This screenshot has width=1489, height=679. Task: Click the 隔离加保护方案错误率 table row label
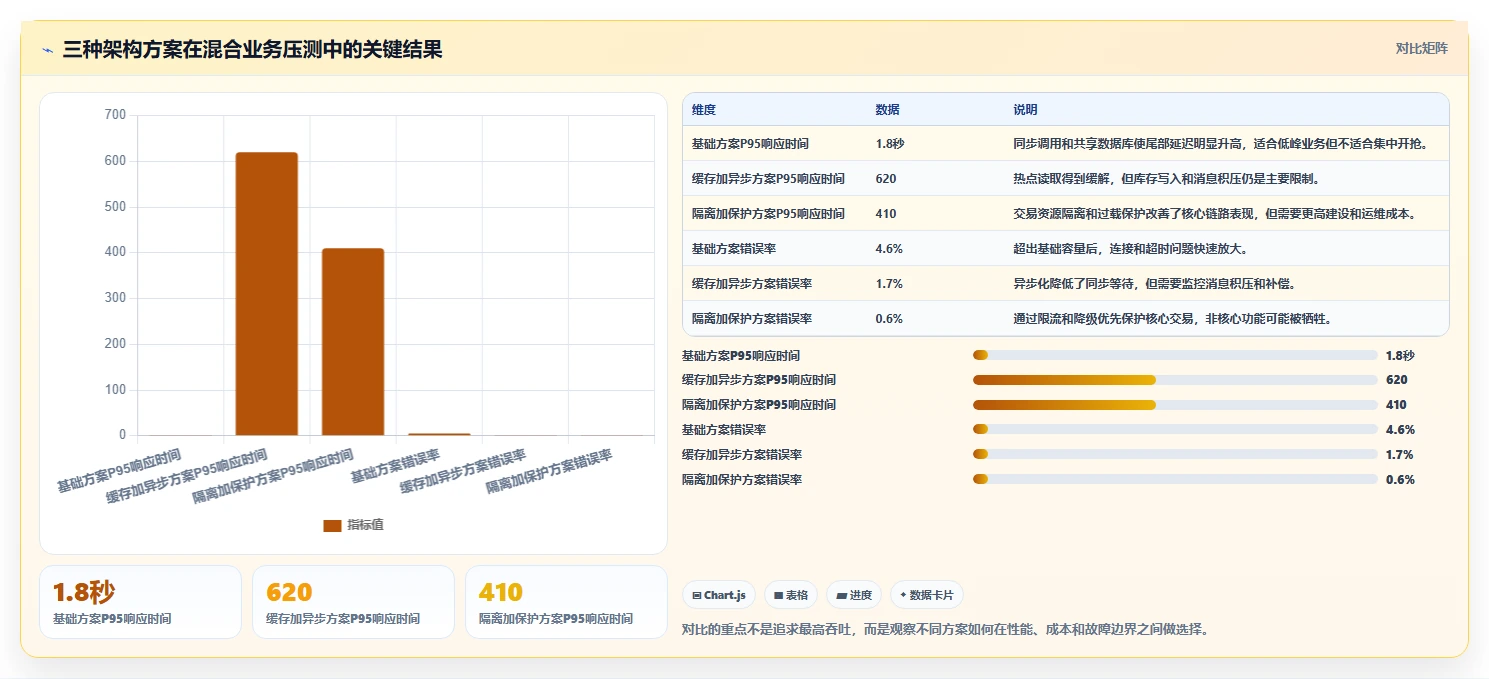pyautogui.click(x=751, y=319)
